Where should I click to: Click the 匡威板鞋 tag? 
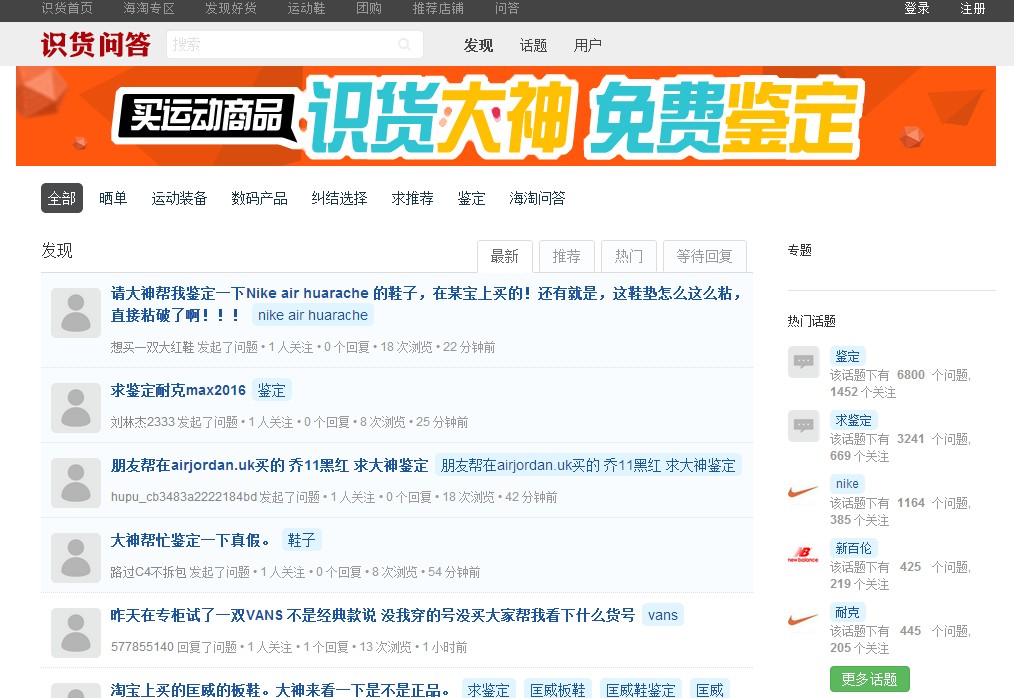pyautogui.click(x=557, y=690)
